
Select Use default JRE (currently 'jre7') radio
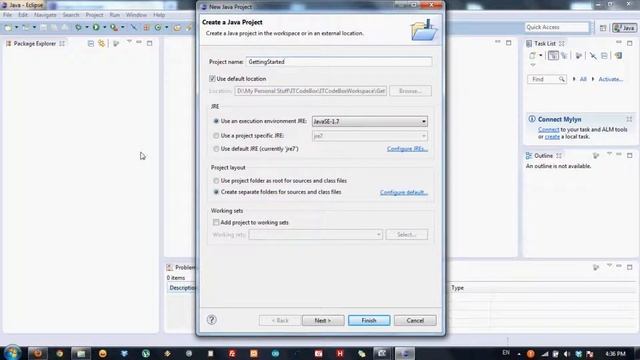(x=216, y=149)
